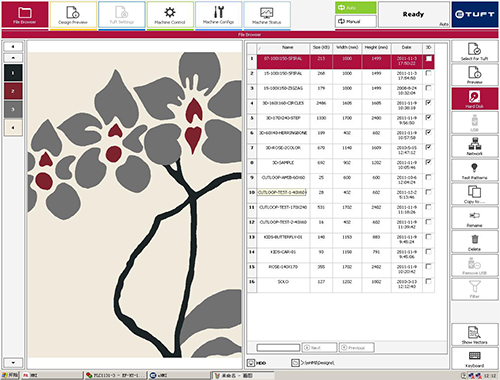The image size is (500, 380).
Task: Uncheck 3D for 3D-160X160-CIRCLES row
Action: pyautogui.click(x=429, y=103)
